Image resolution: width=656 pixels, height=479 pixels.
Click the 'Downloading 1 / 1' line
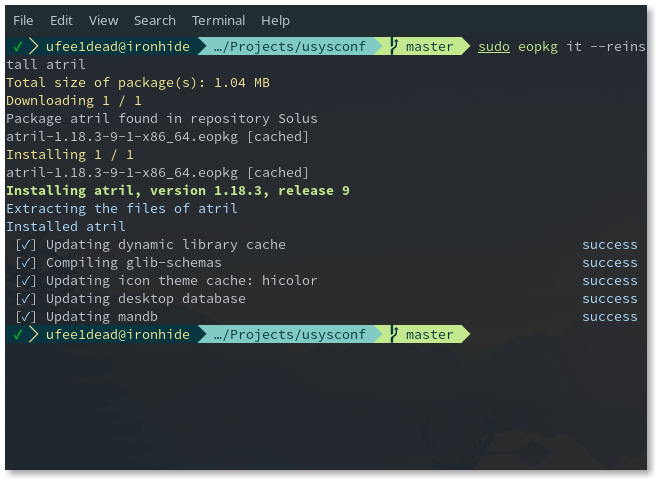74,101
